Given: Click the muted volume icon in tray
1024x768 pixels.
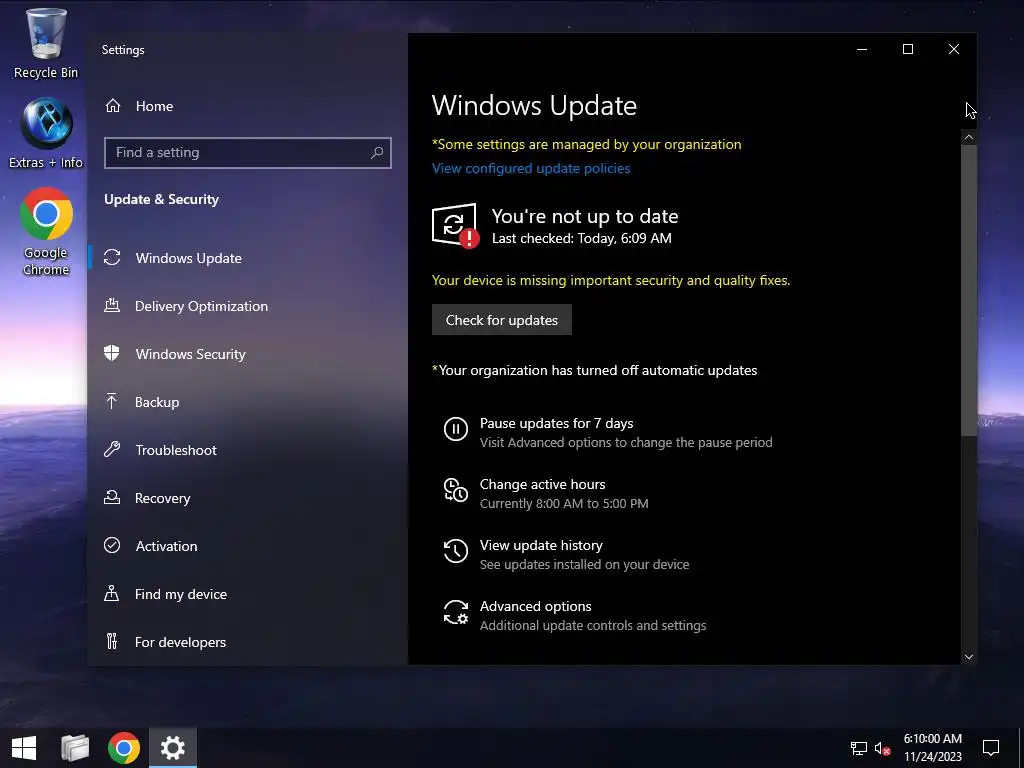Looking at the screenshot, I should tap(882, 748).
